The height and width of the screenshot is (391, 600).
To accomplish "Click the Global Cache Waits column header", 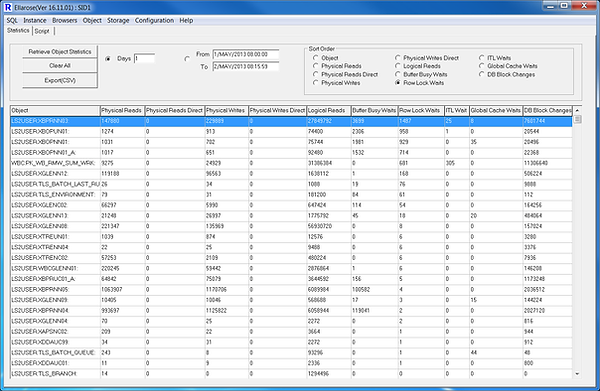I will point(496,111).
